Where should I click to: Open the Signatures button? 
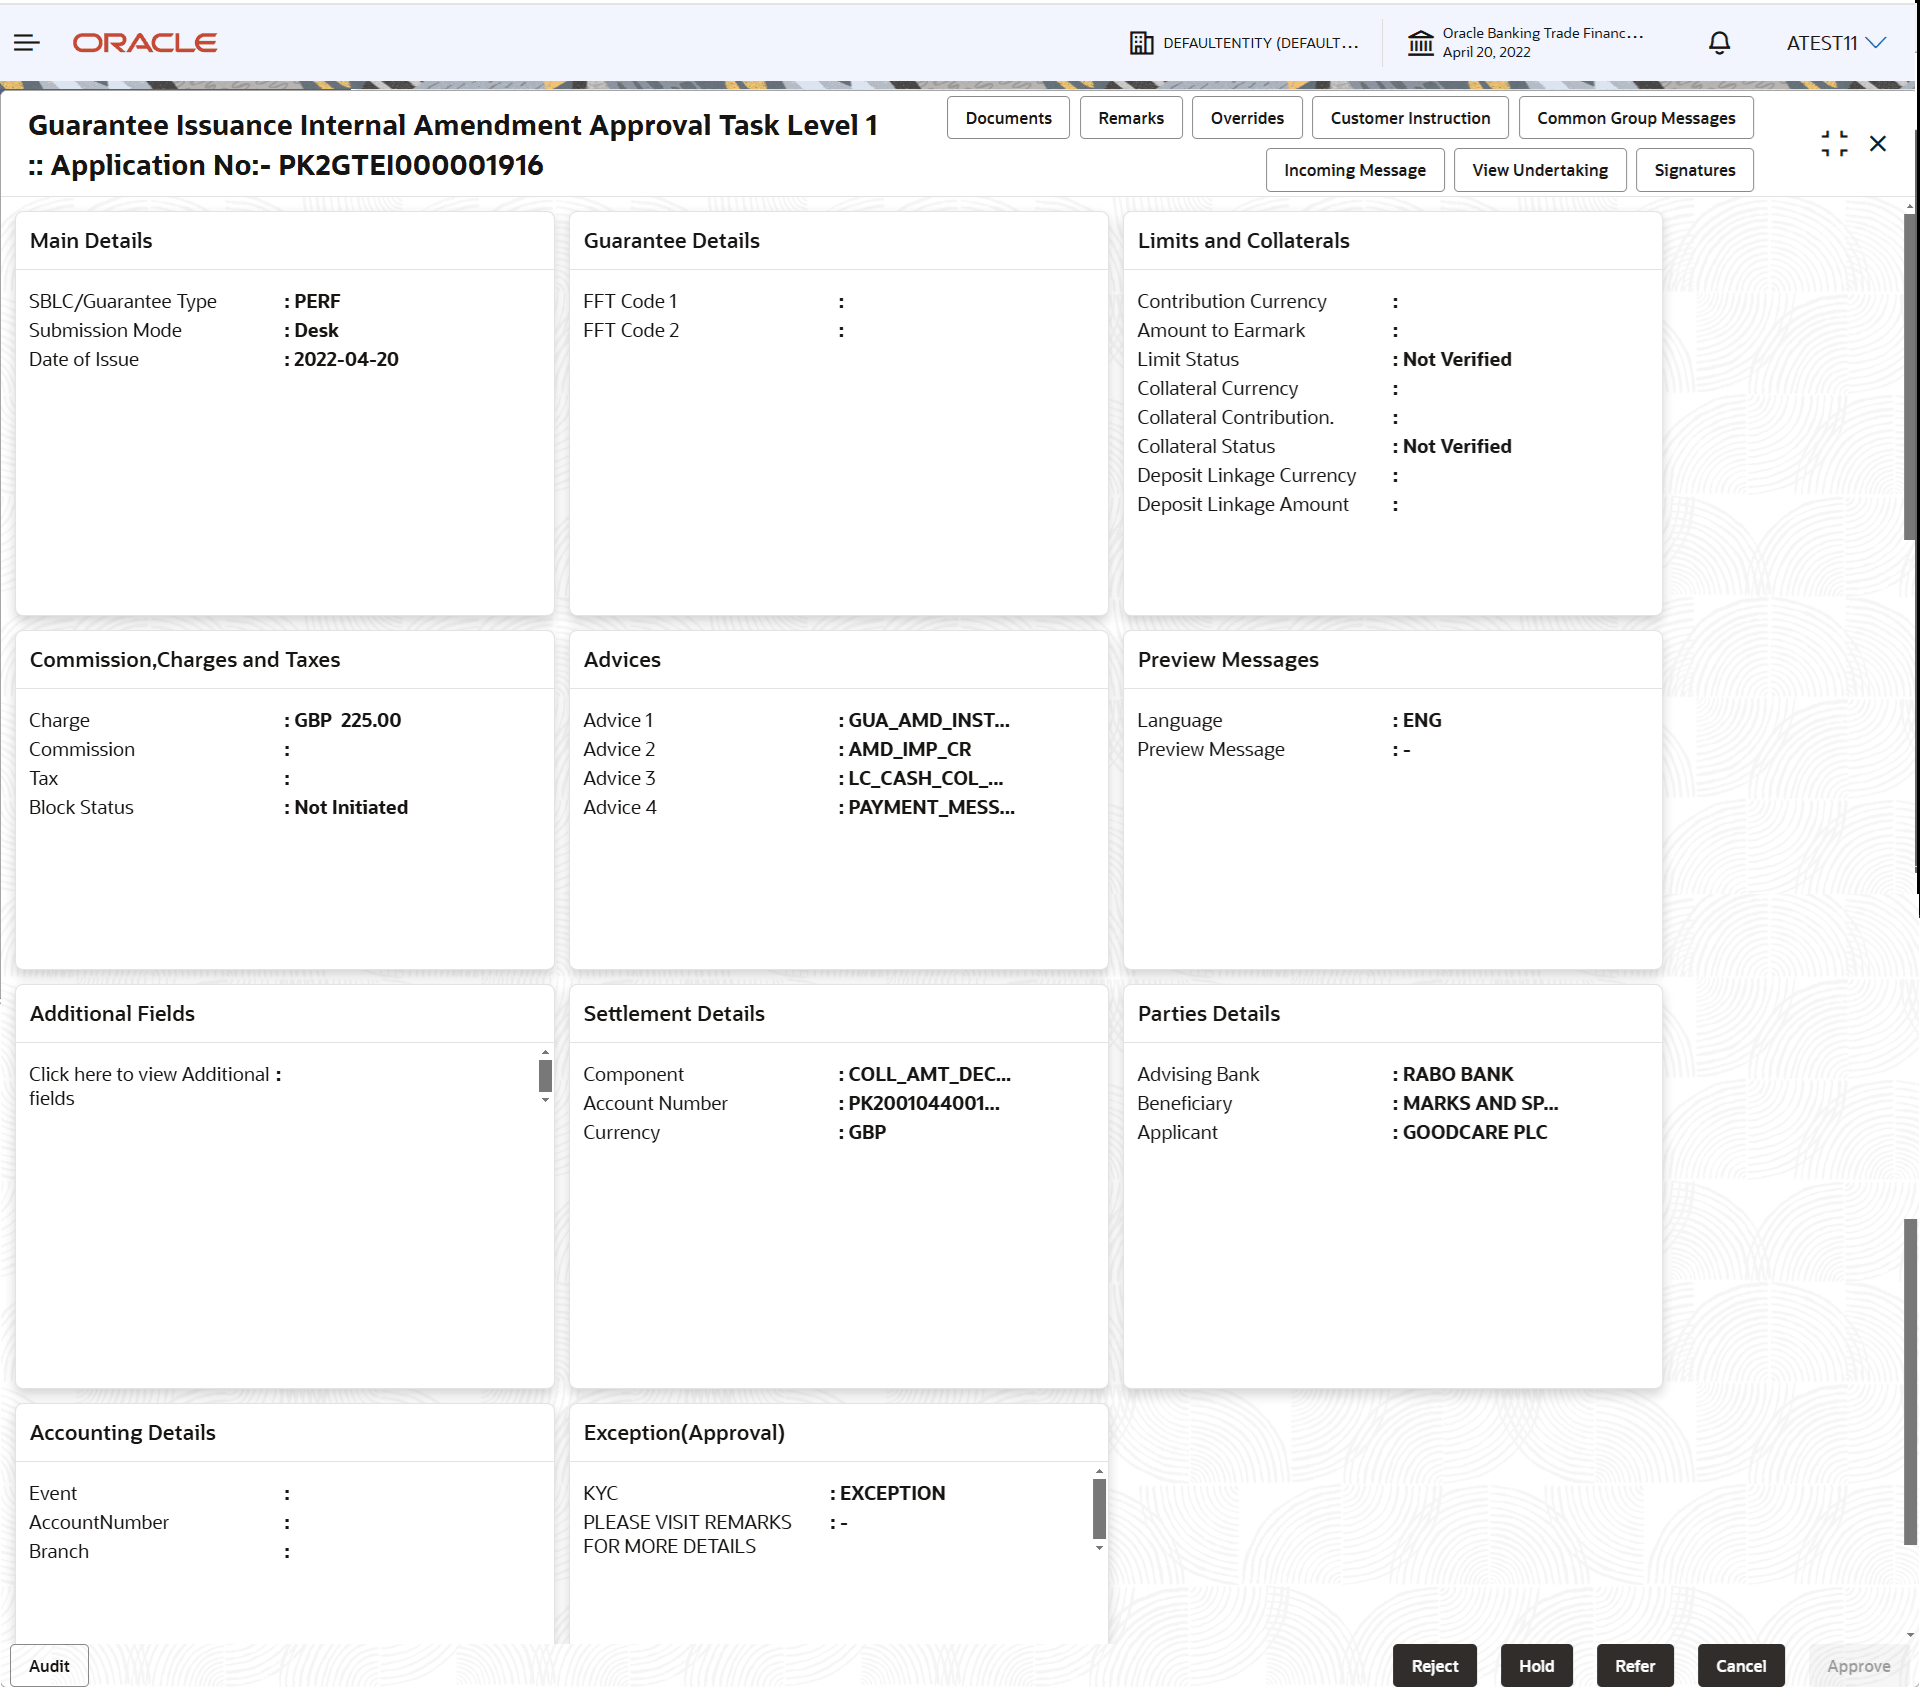click(1694, 170)
